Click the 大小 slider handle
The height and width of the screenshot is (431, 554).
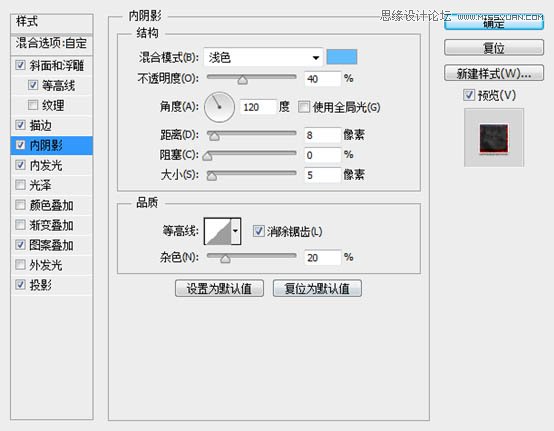[x=212, y=176]
